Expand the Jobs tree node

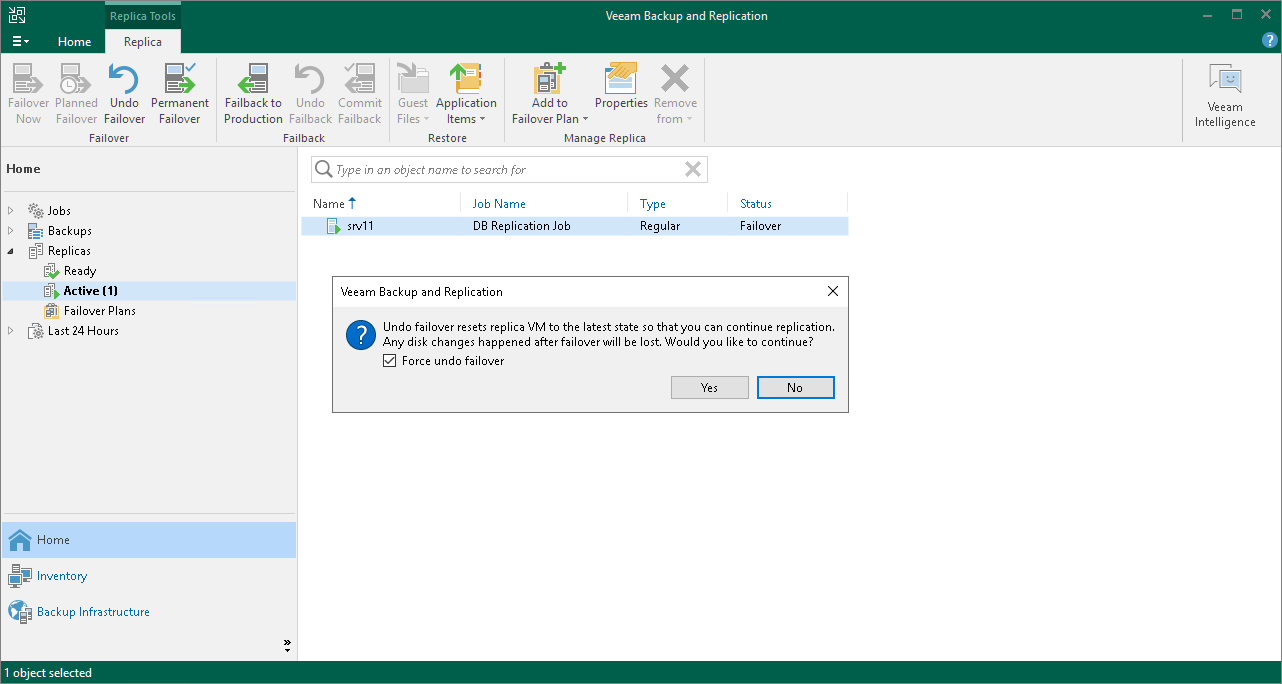(x=11, y=211)
